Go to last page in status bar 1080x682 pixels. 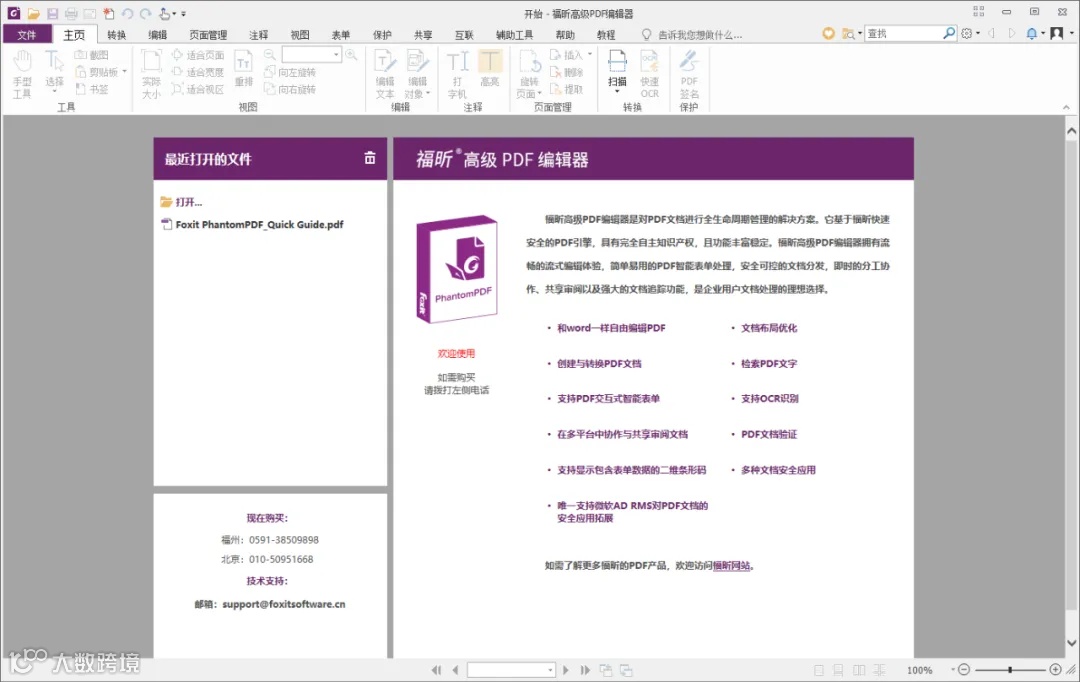(585, 670)
